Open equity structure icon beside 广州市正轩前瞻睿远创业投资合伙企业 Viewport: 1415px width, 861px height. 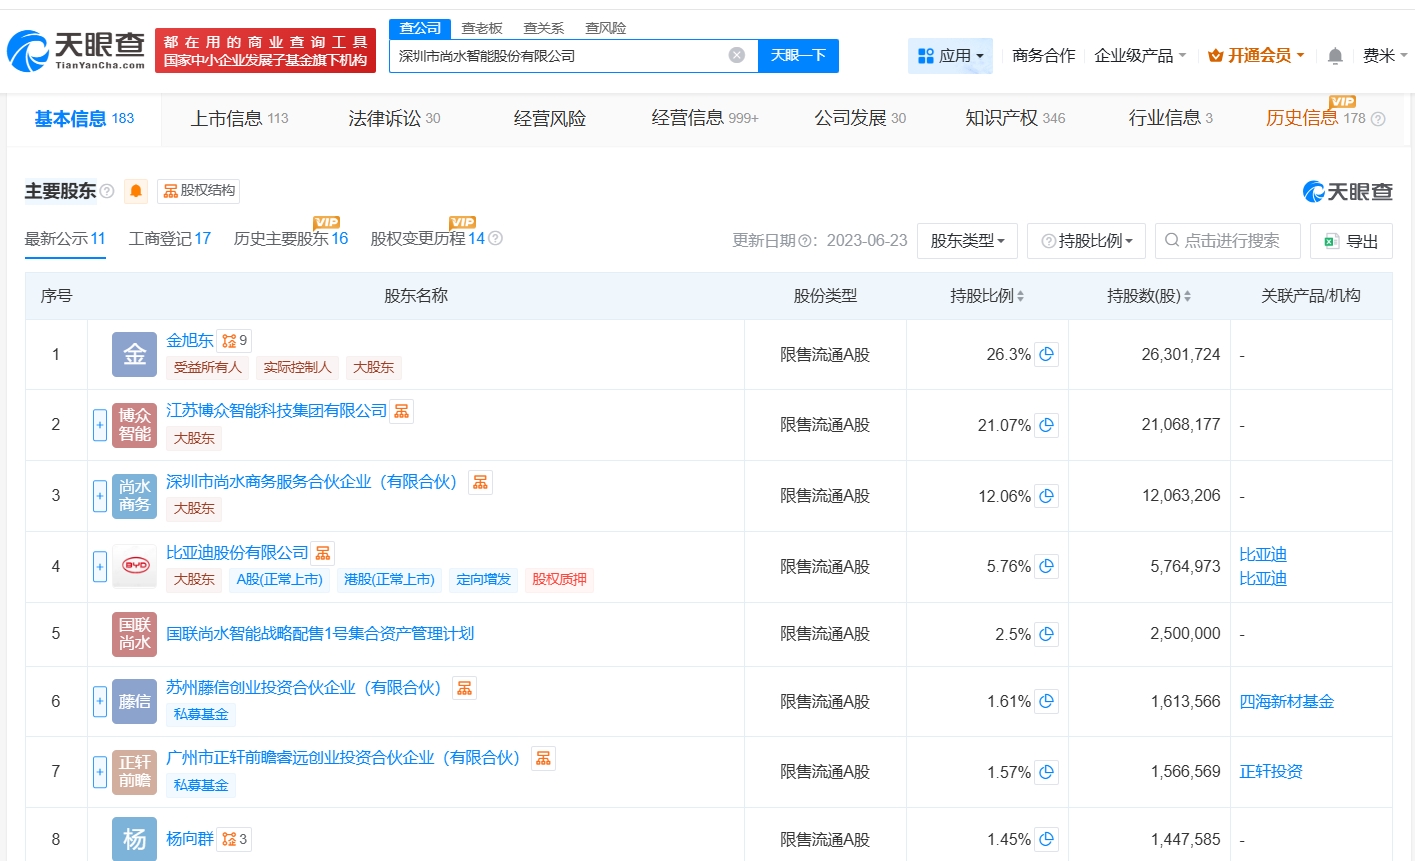pos(543,758)
